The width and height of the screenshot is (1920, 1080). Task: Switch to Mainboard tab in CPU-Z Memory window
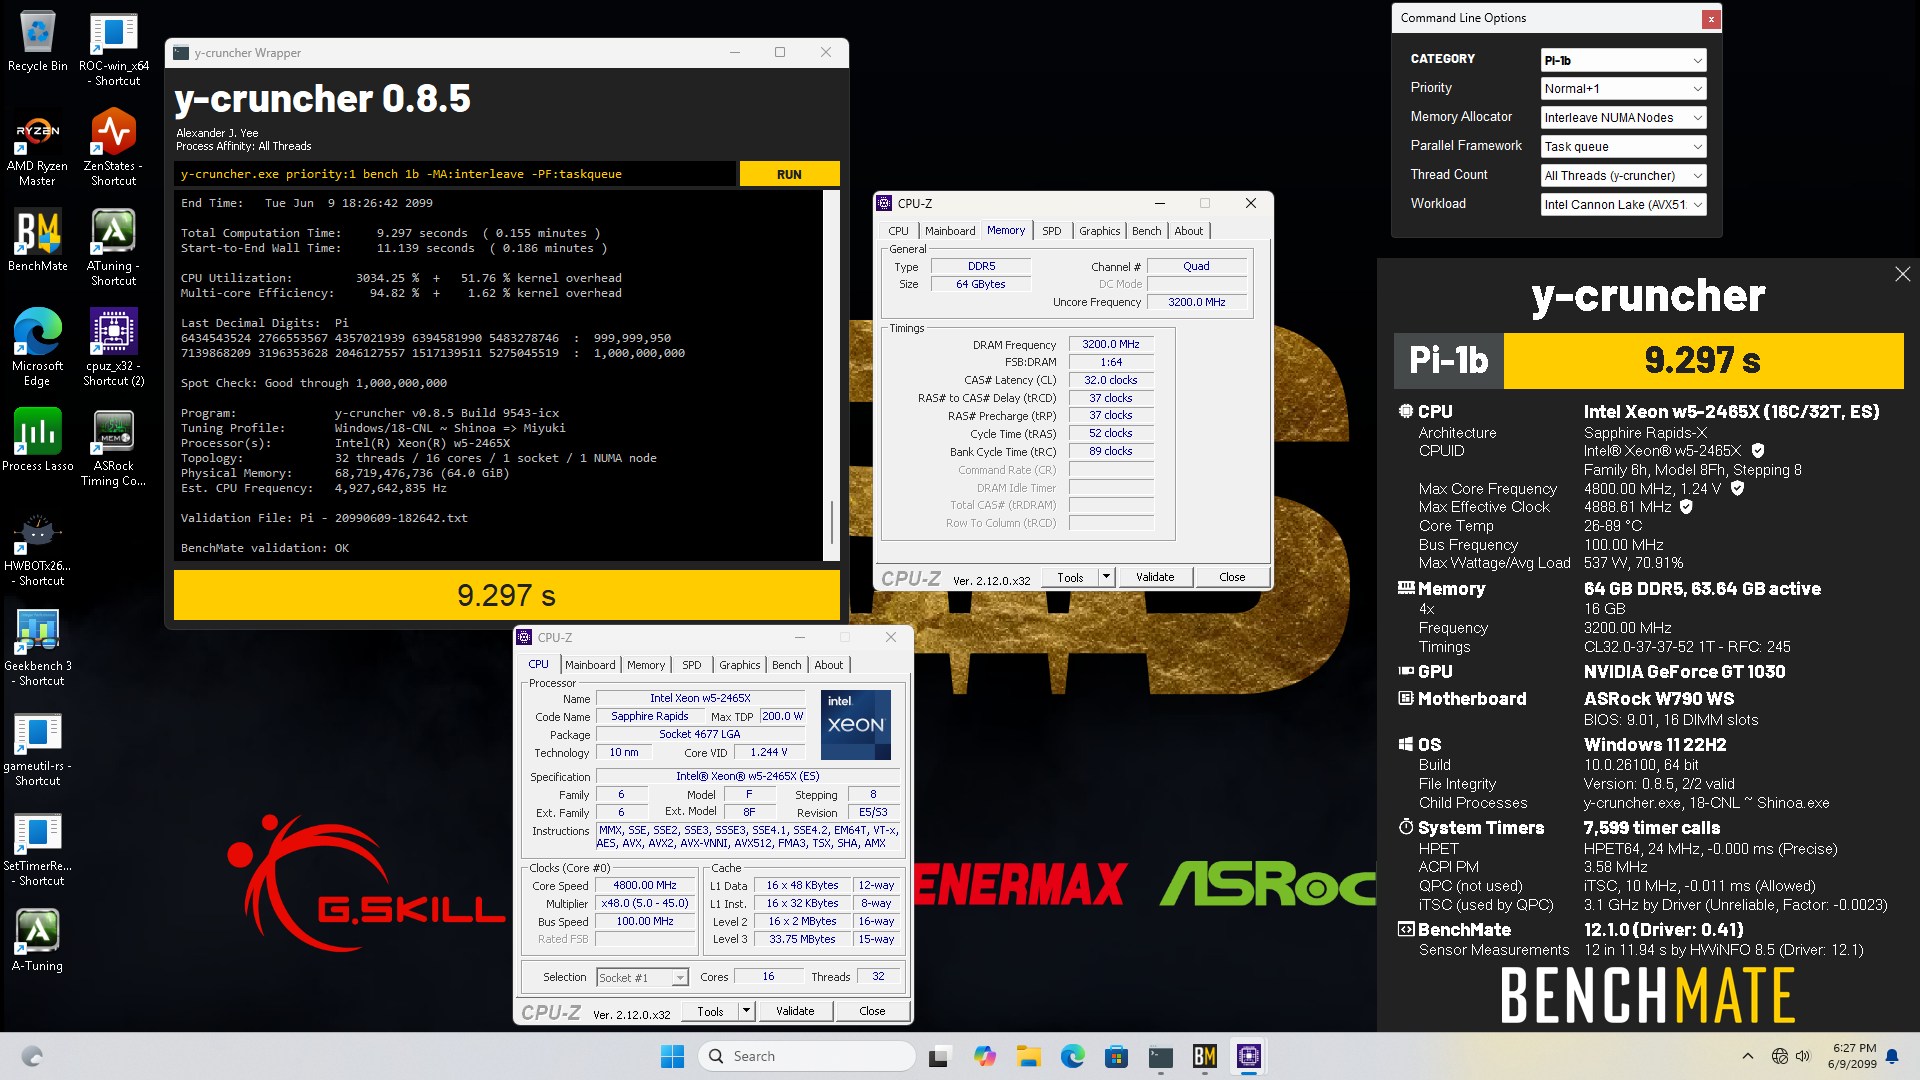950,231
